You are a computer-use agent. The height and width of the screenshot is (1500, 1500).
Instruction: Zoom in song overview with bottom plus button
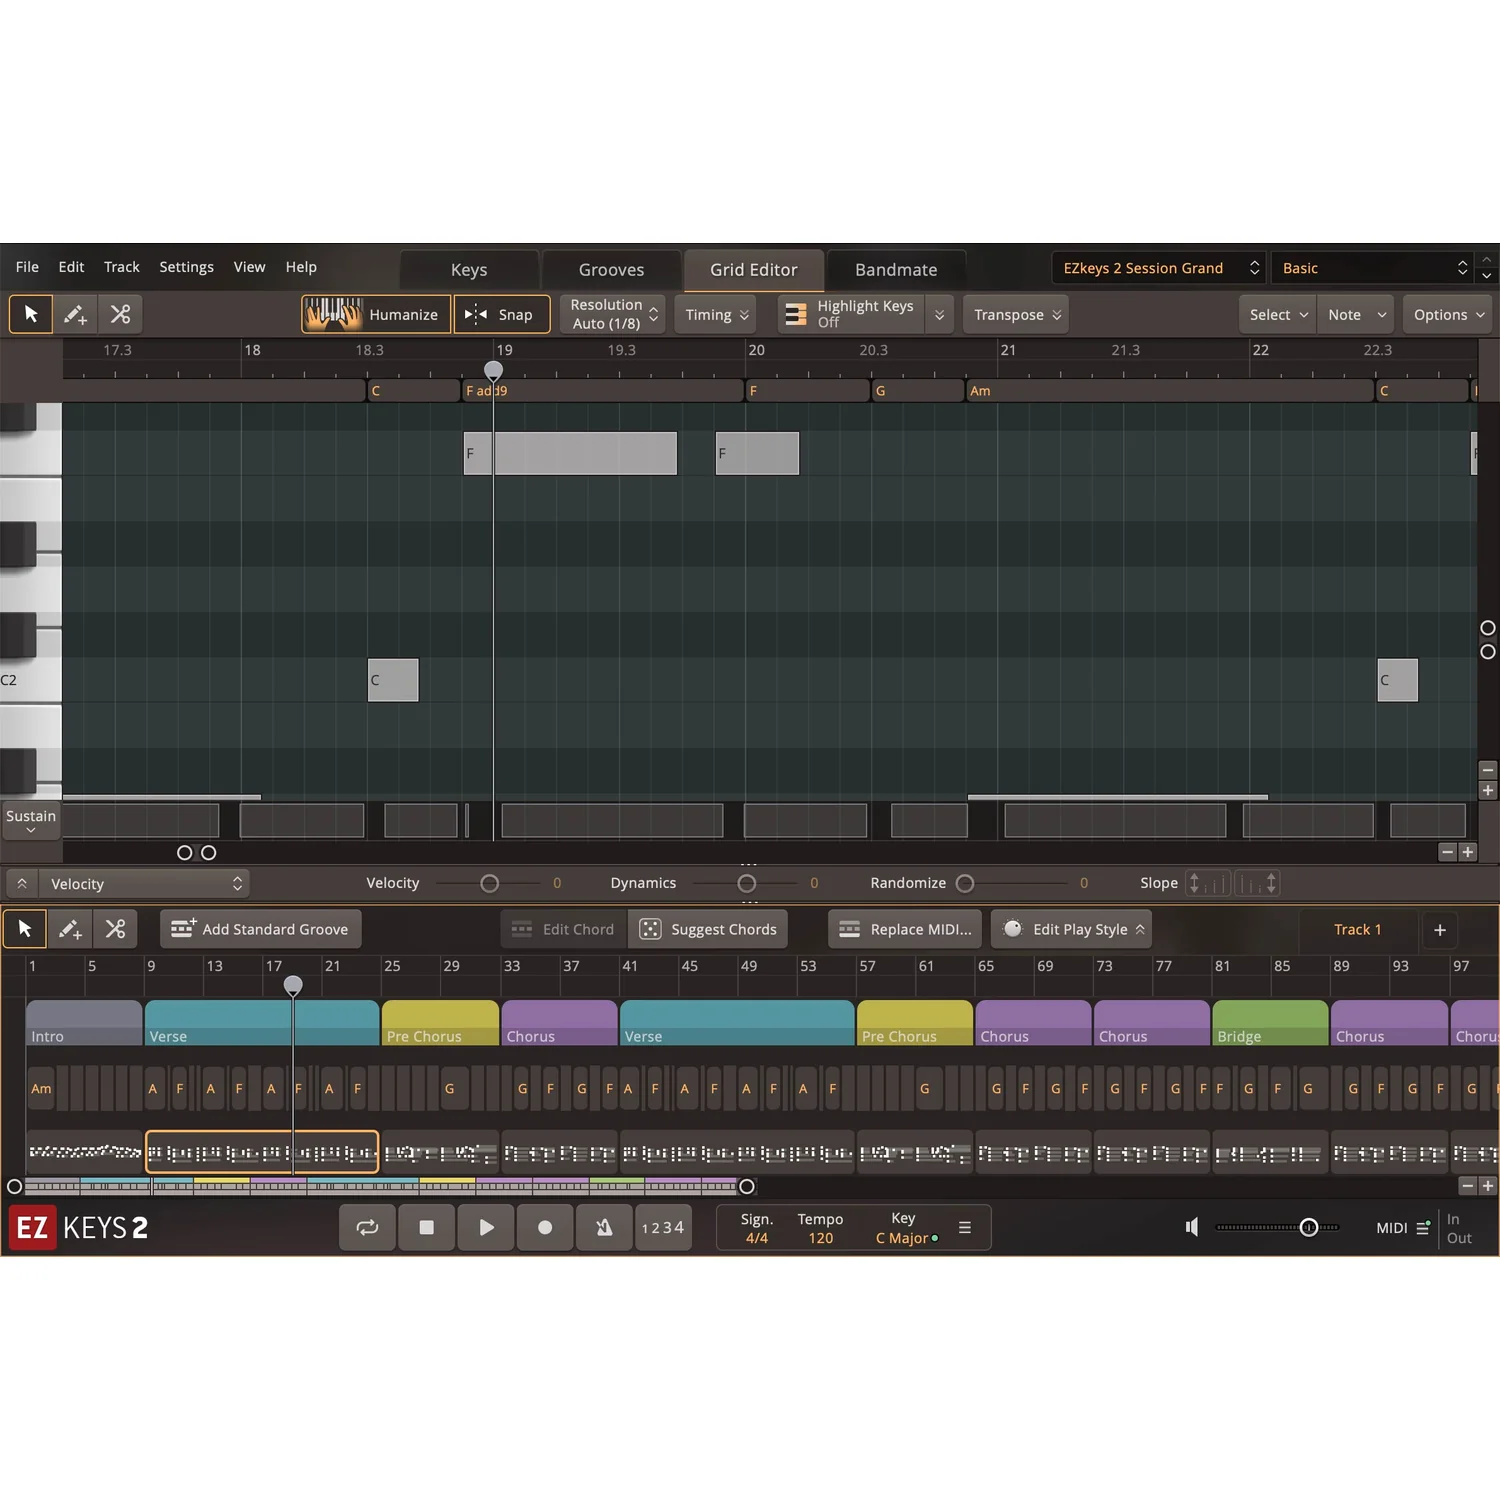click(1488, 1186)
